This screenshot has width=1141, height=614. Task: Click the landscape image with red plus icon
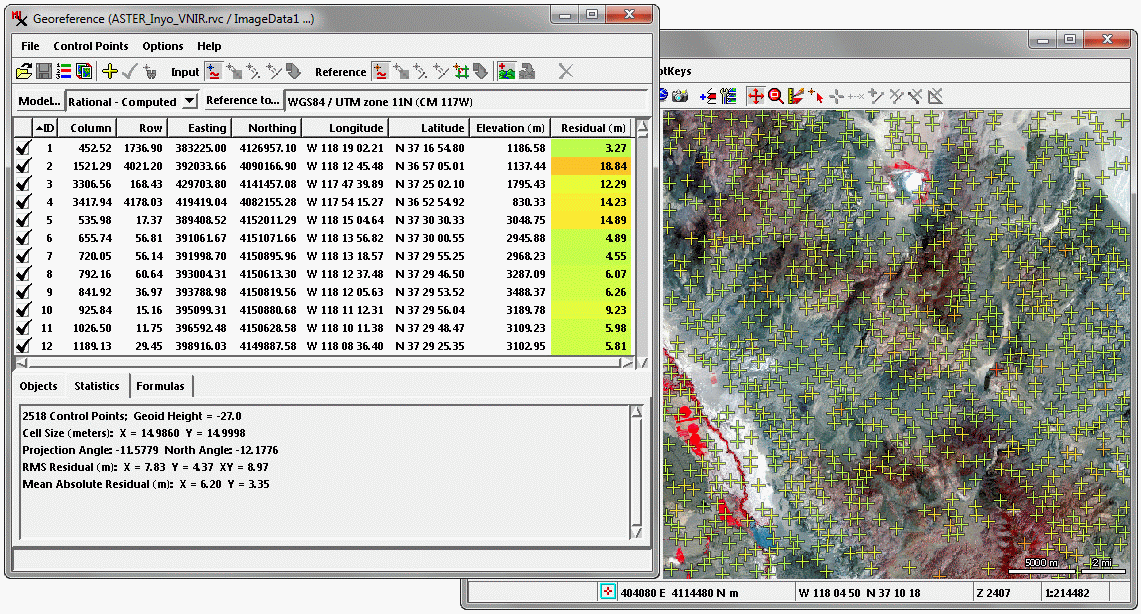(x=506, y=71)
